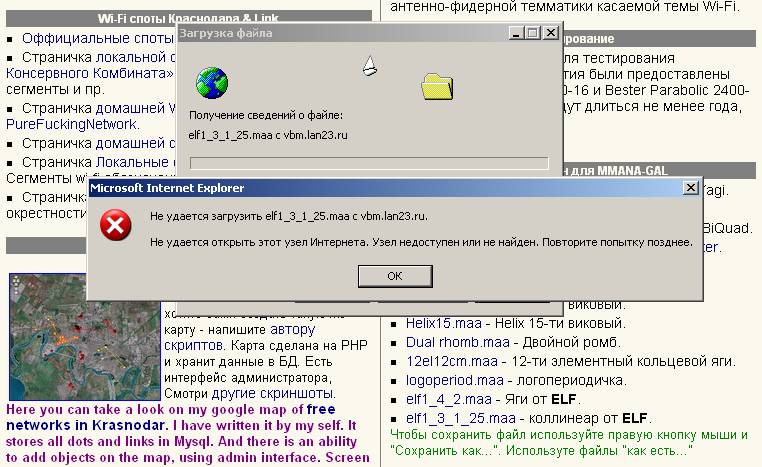
Task: Open the 'Оффициальные споты' link
Action: click(x=98, y=38)
